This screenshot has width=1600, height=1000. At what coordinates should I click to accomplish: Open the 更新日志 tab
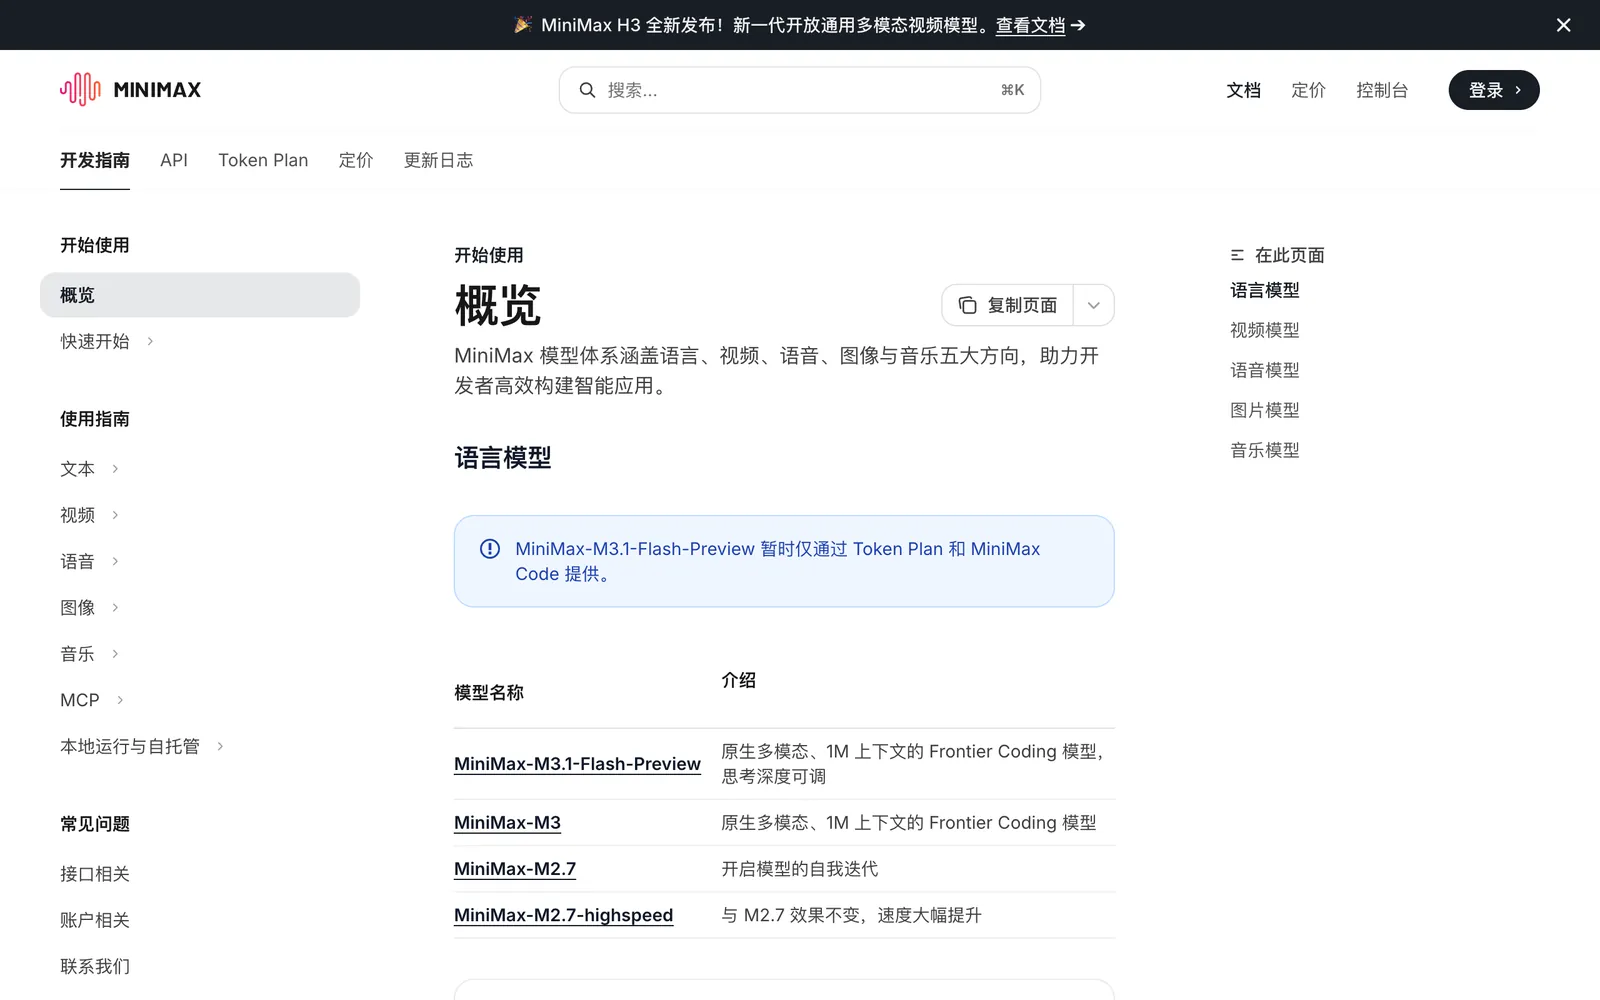tap(438, 160)
